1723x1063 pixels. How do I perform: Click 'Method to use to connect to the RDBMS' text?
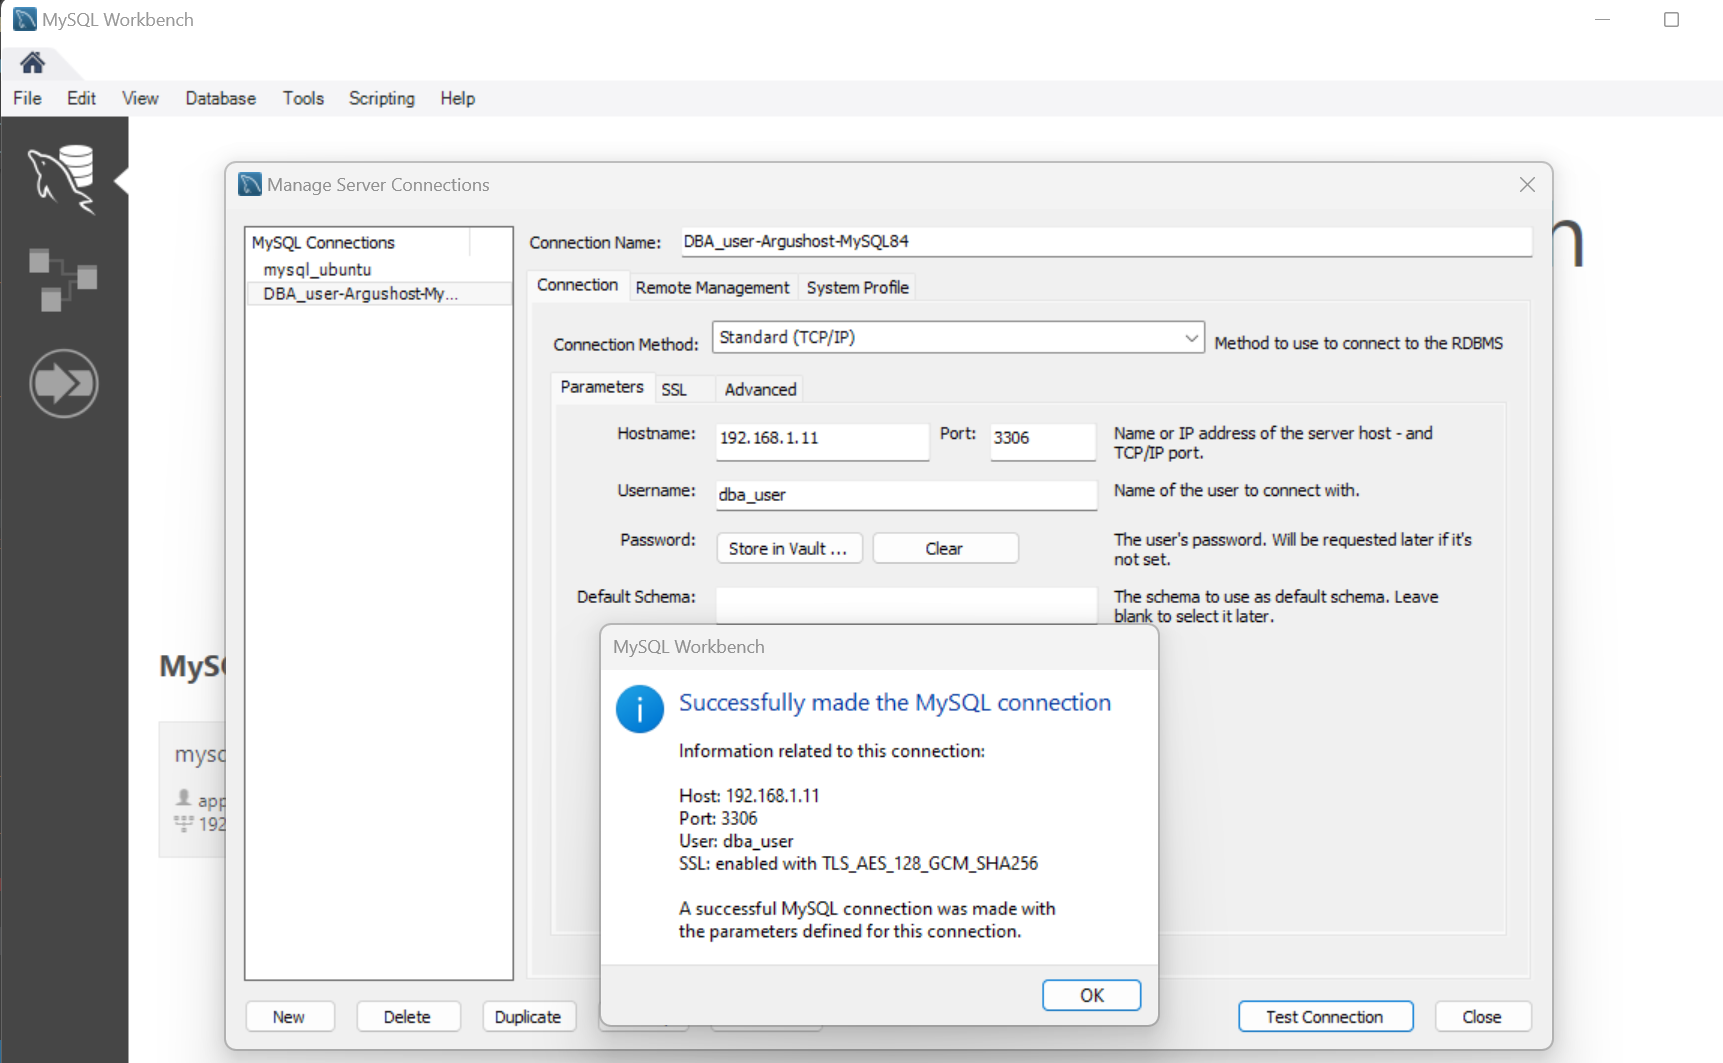(x=1359, y=343)
